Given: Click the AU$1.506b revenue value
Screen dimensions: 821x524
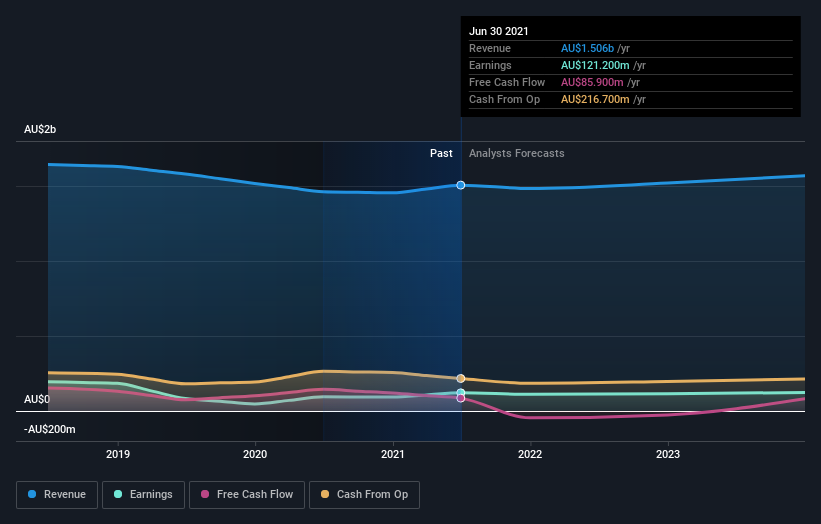Looking at the screenshot, I should (x=587, y=48).
